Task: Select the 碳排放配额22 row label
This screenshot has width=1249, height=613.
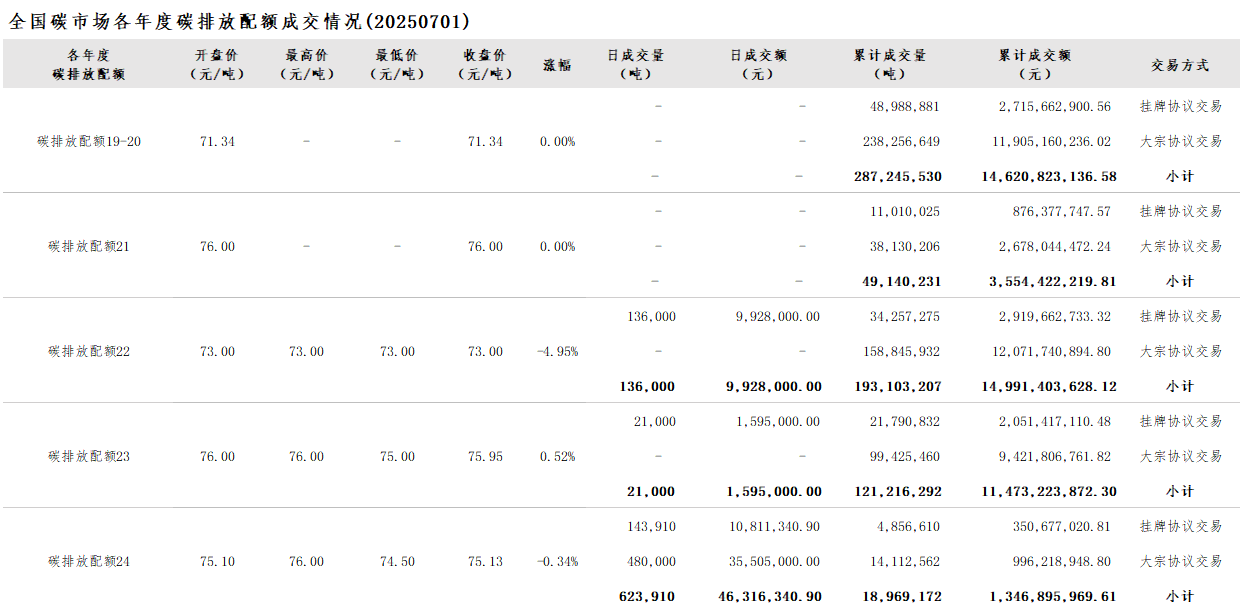Action: (89, 352)
